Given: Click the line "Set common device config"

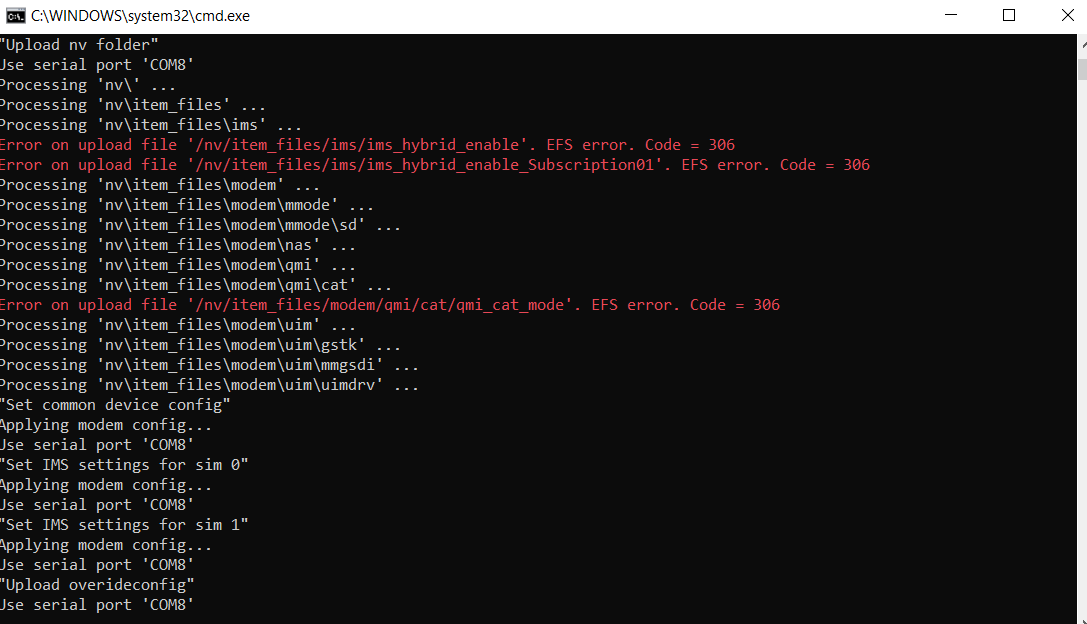Looking at the screenshot, I should [x=115, y=406].
